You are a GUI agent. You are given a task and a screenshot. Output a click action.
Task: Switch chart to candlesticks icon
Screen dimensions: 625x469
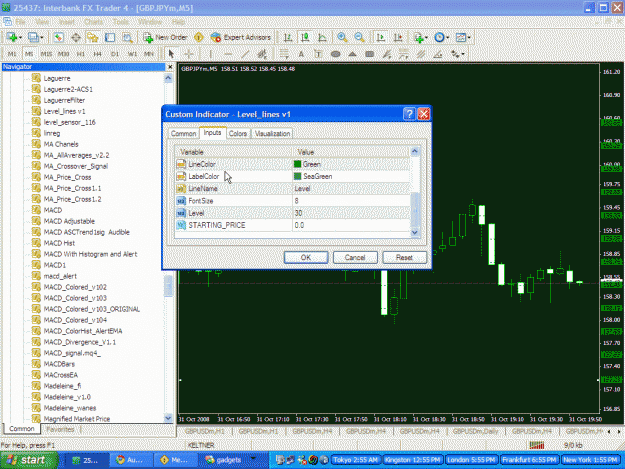click(305, 37)
